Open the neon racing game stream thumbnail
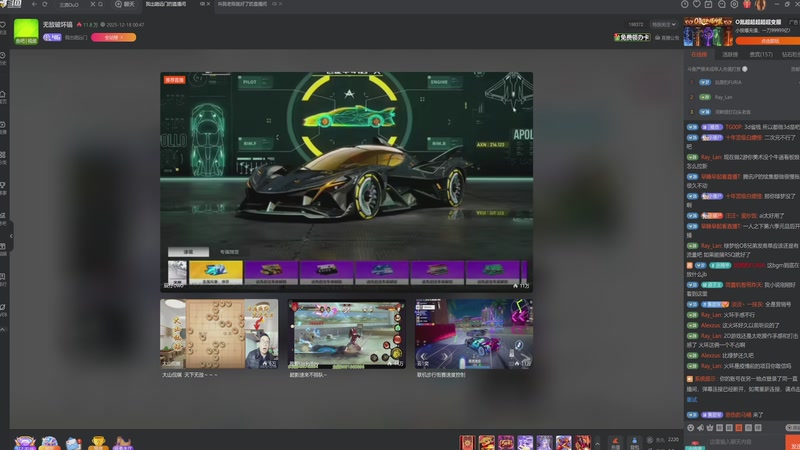This screenshot has height=450, width=800. click(x=474, y=334)
